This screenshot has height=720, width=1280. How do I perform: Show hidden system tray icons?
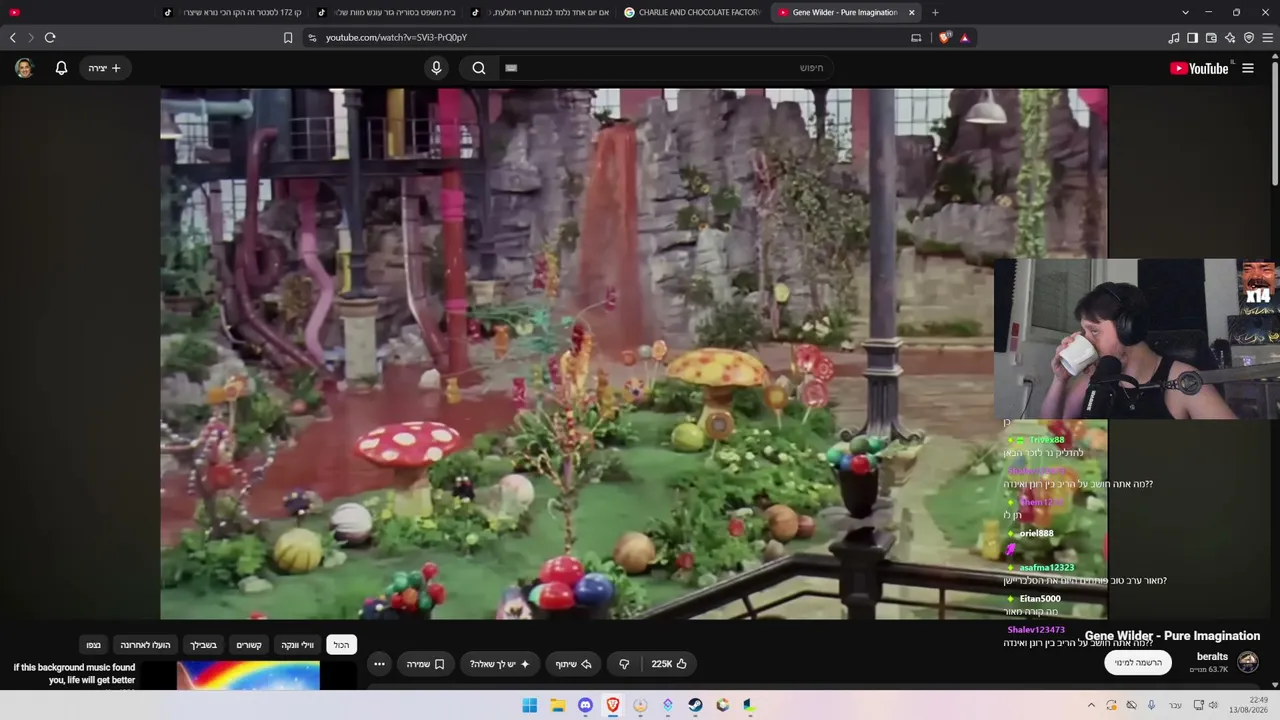tap(1091, 705)
